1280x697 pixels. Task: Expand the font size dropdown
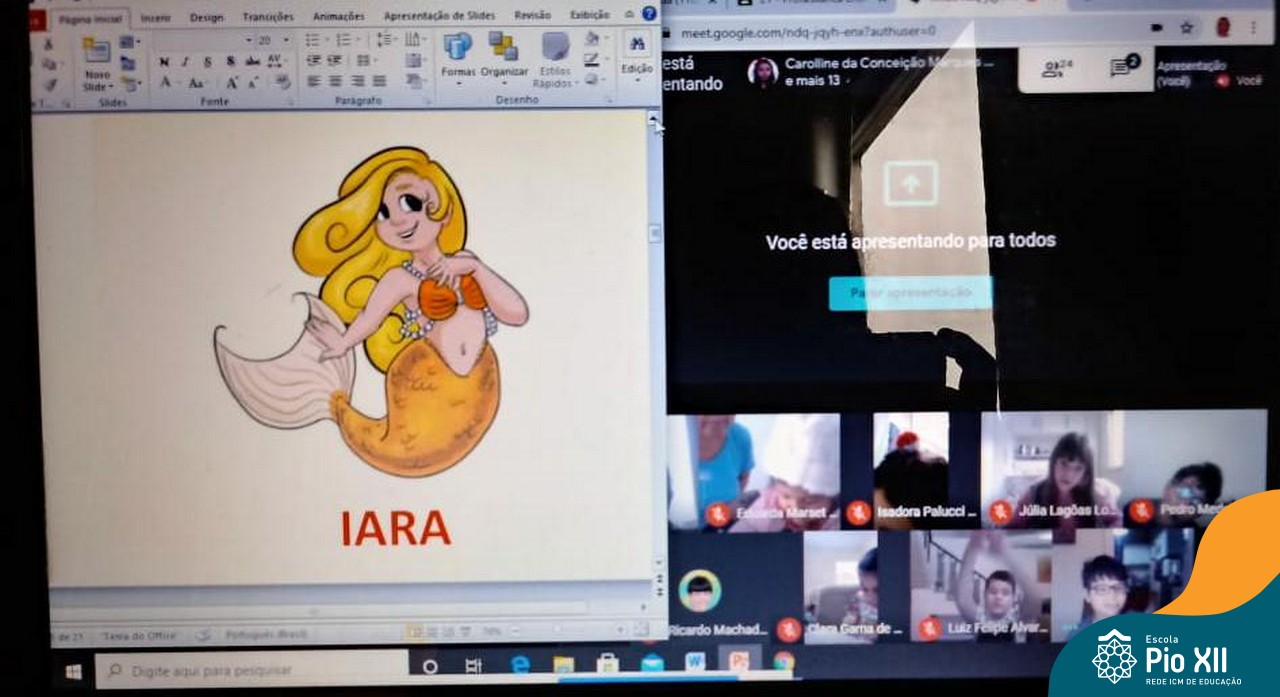(287, 40)
